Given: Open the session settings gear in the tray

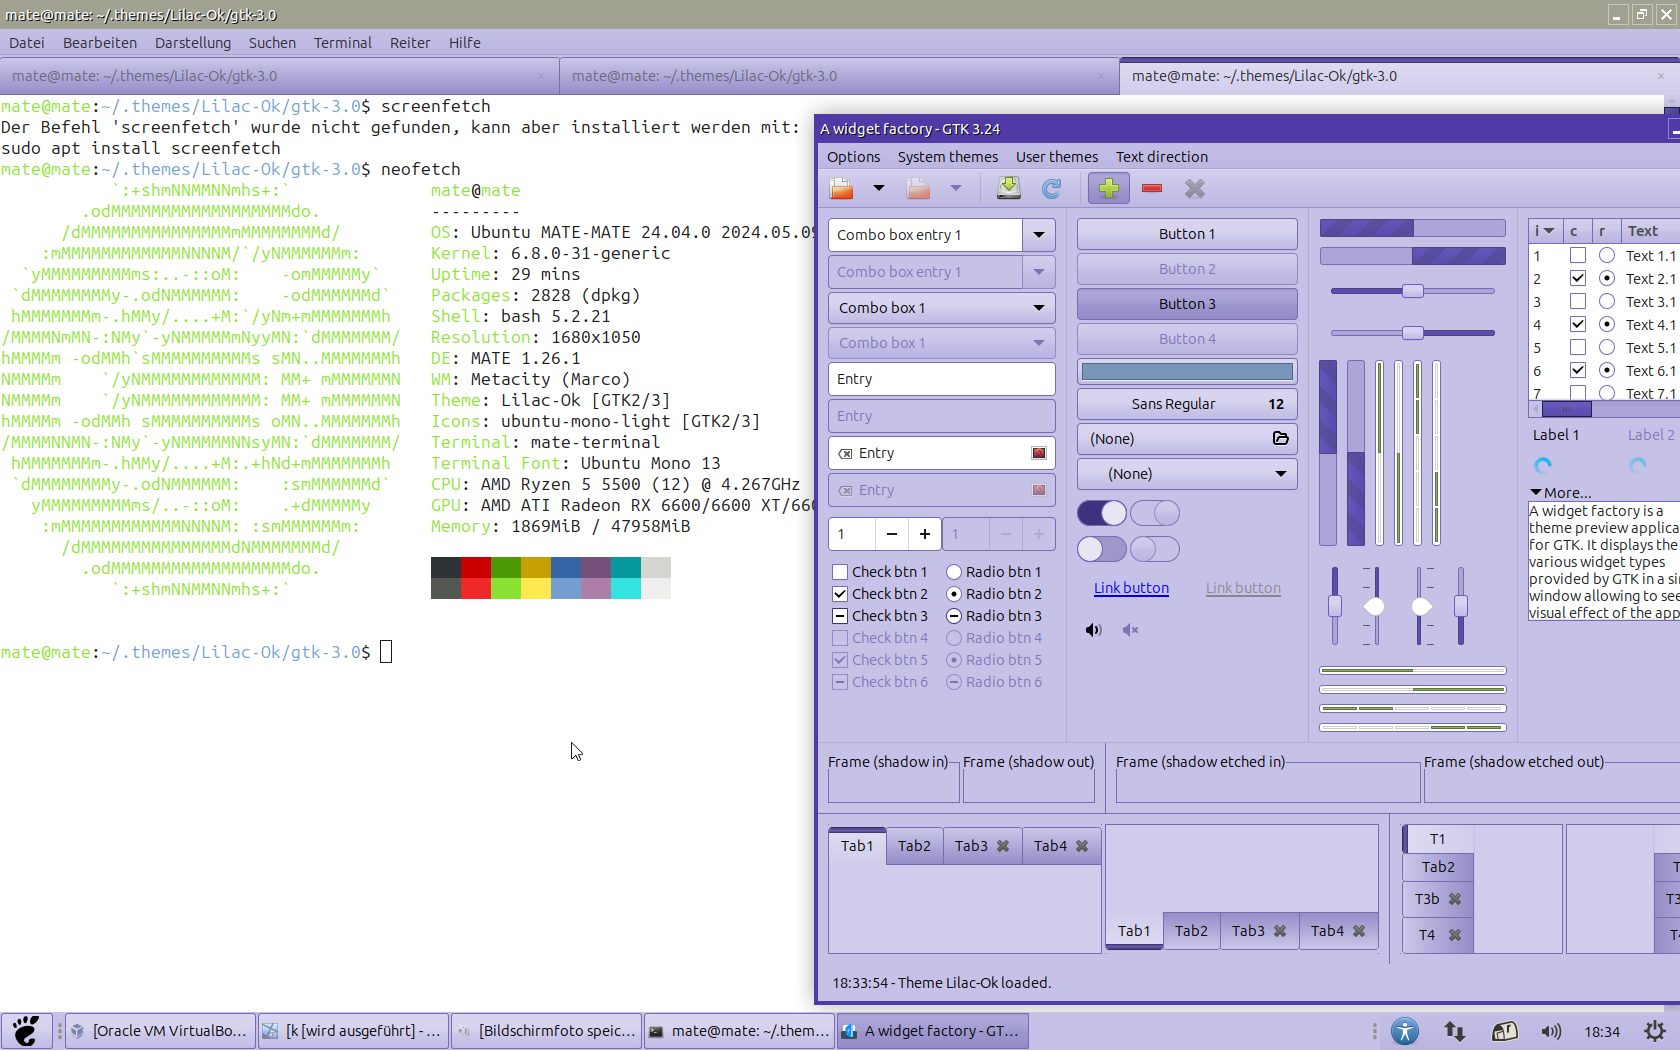Looking at the screenshot, I should 1656,1031.
